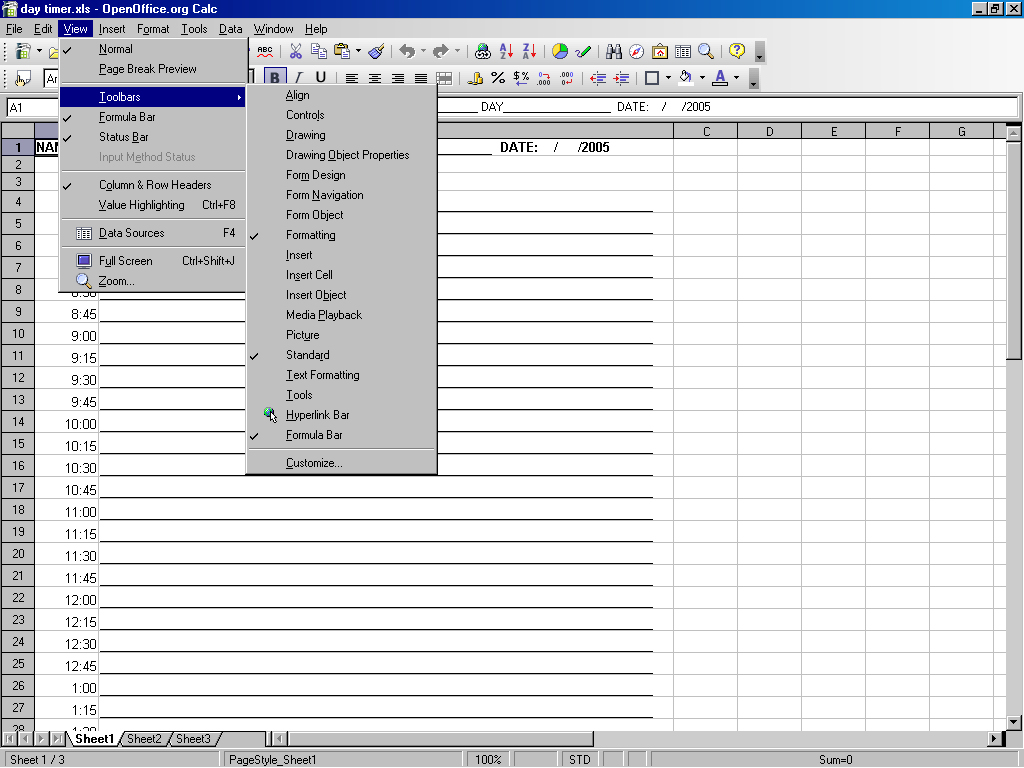Apply Currency number format icon
The height and width of the screenshot is (768, 1024).
(475, 78)
